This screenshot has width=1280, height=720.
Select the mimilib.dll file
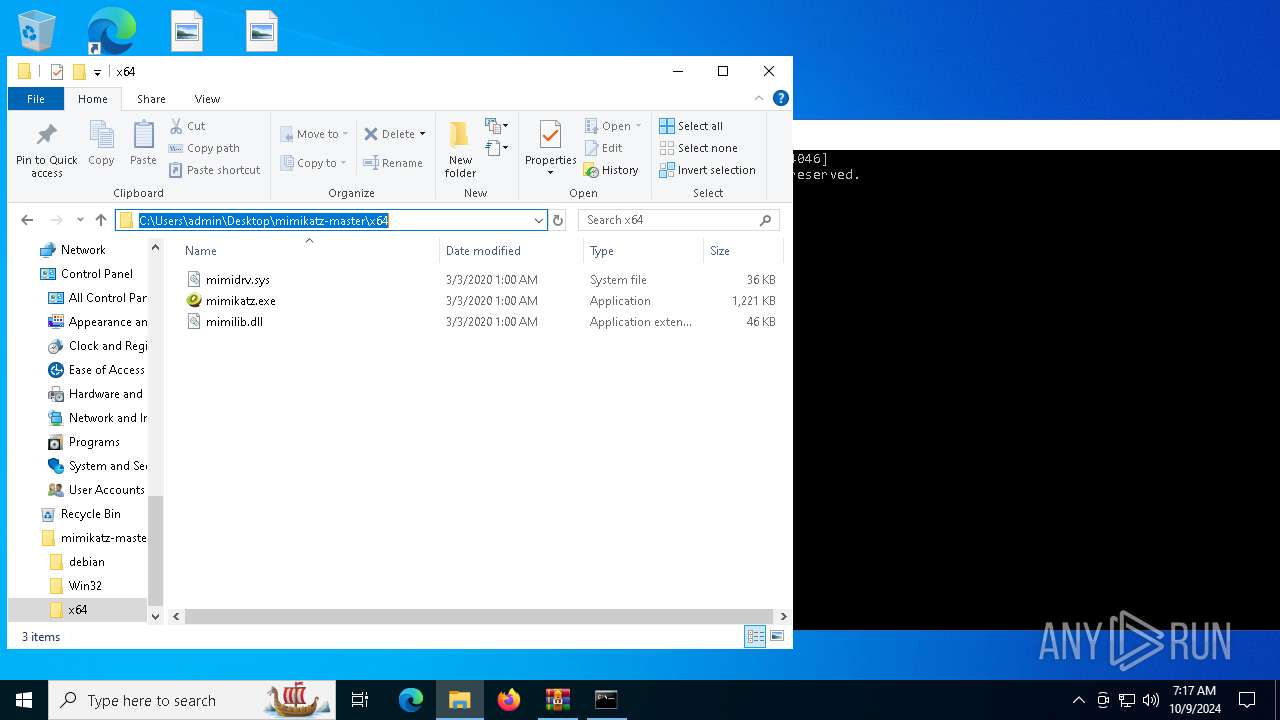tap(234, 322)
